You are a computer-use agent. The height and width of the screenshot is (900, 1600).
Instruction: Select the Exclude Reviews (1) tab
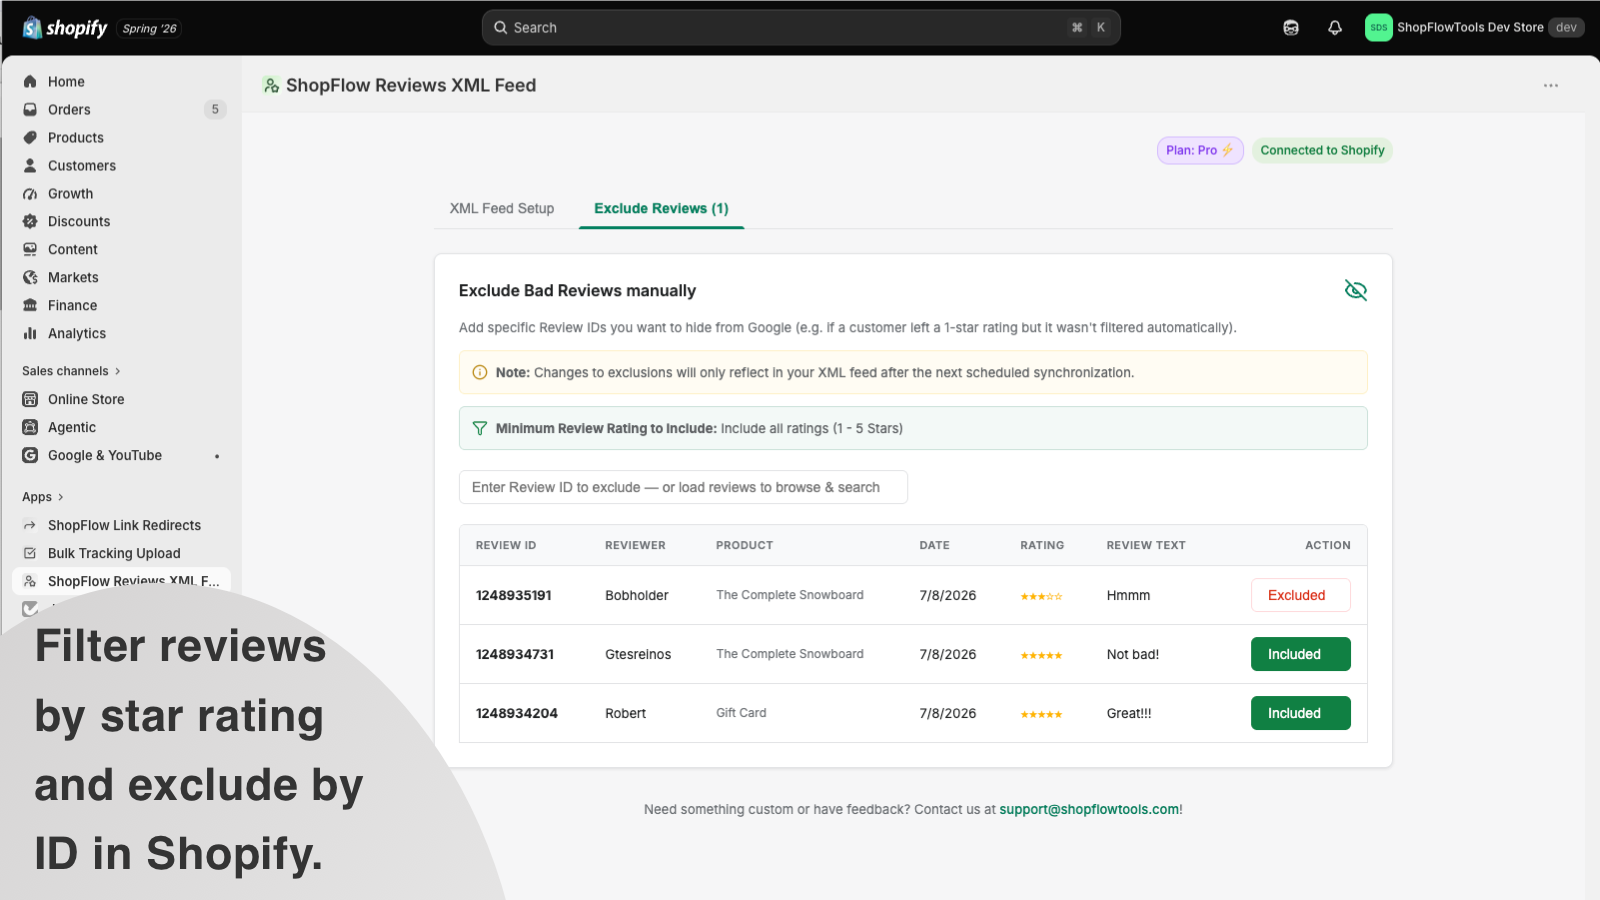[x=661, y=208]
